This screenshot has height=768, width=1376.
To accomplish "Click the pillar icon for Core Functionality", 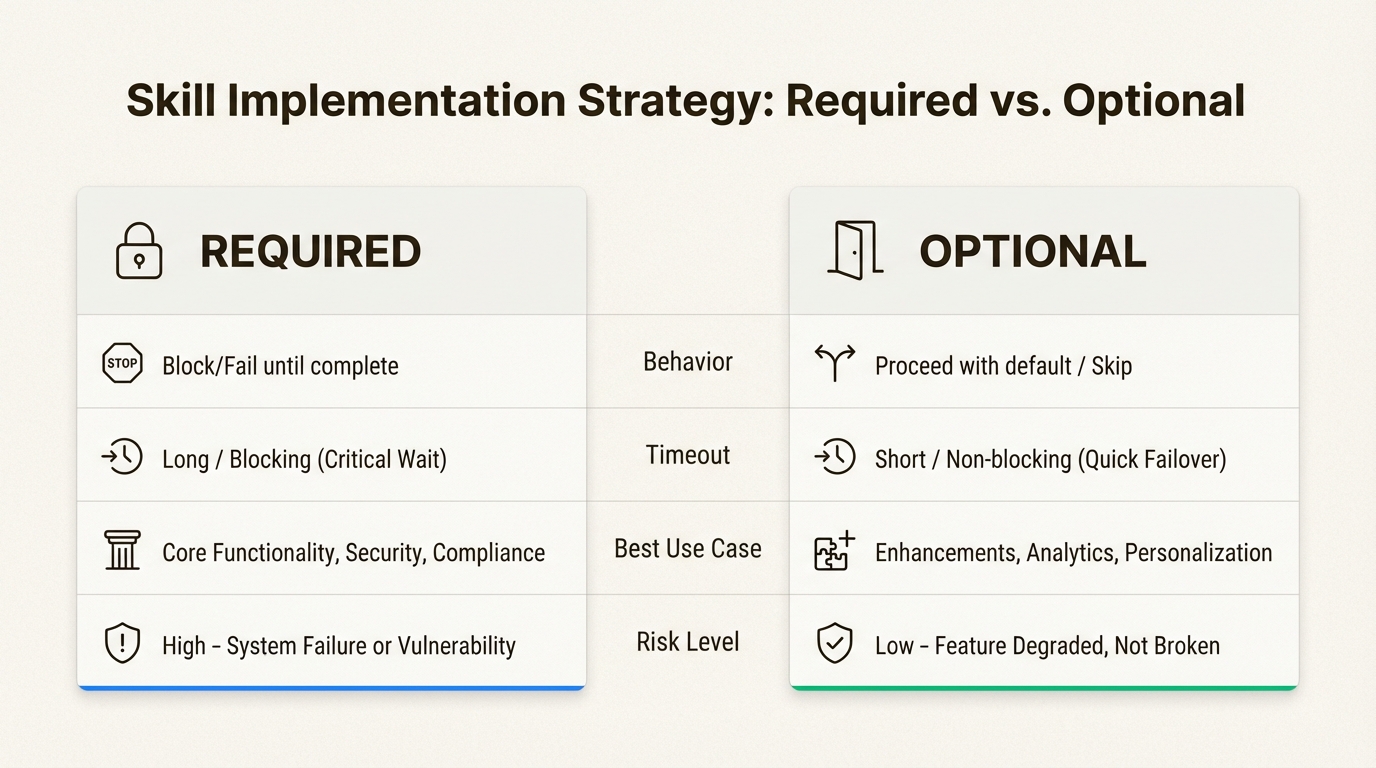I will (122, 551).
